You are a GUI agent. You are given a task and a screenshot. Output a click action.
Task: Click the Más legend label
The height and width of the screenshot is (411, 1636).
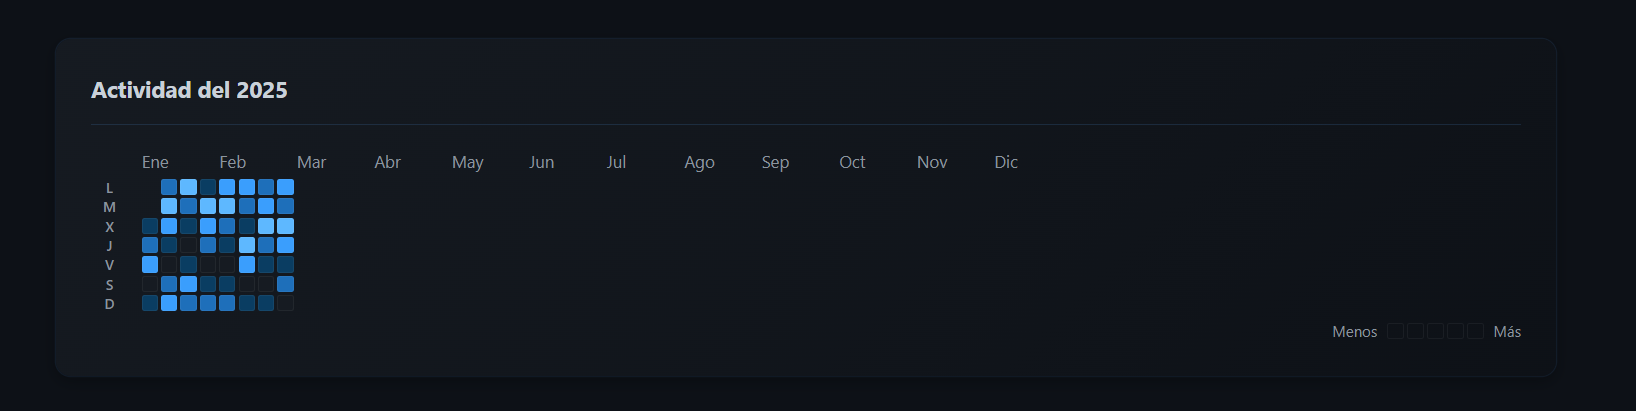[1507, 332]
